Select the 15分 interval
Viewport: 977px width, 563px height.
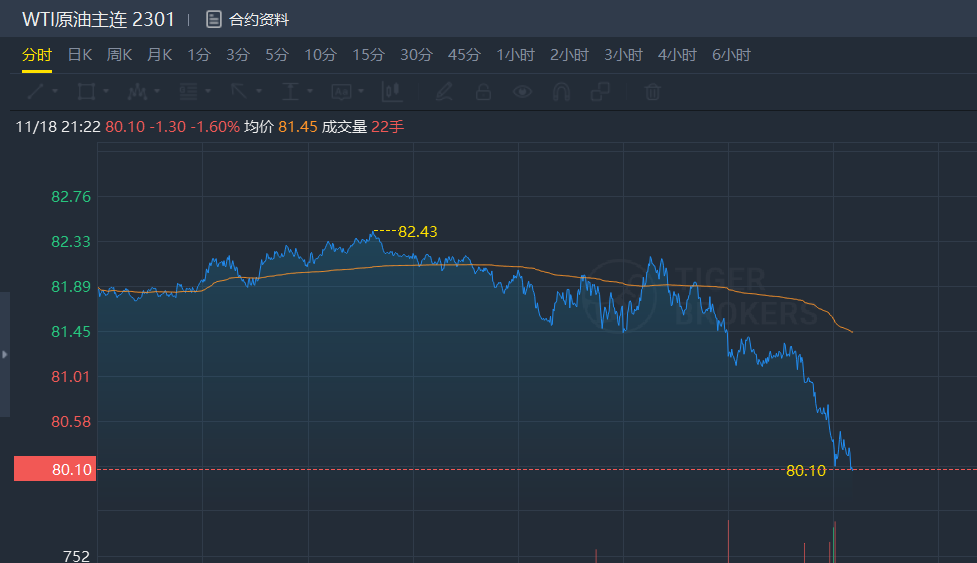(368, 55)
